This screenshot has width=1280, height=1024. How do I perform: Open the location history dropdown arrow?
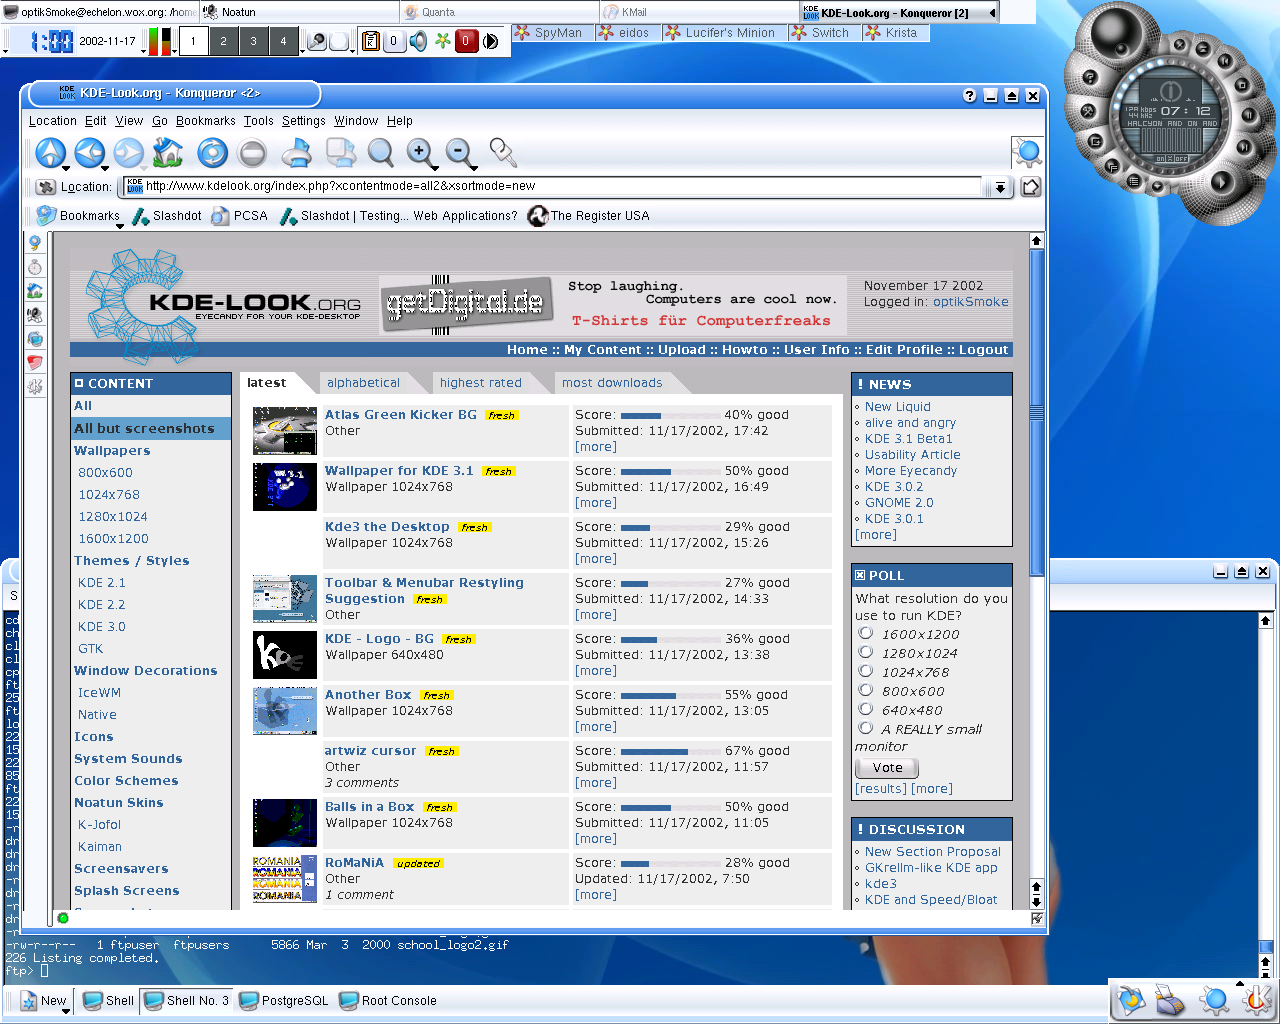(x=999, y=187)
